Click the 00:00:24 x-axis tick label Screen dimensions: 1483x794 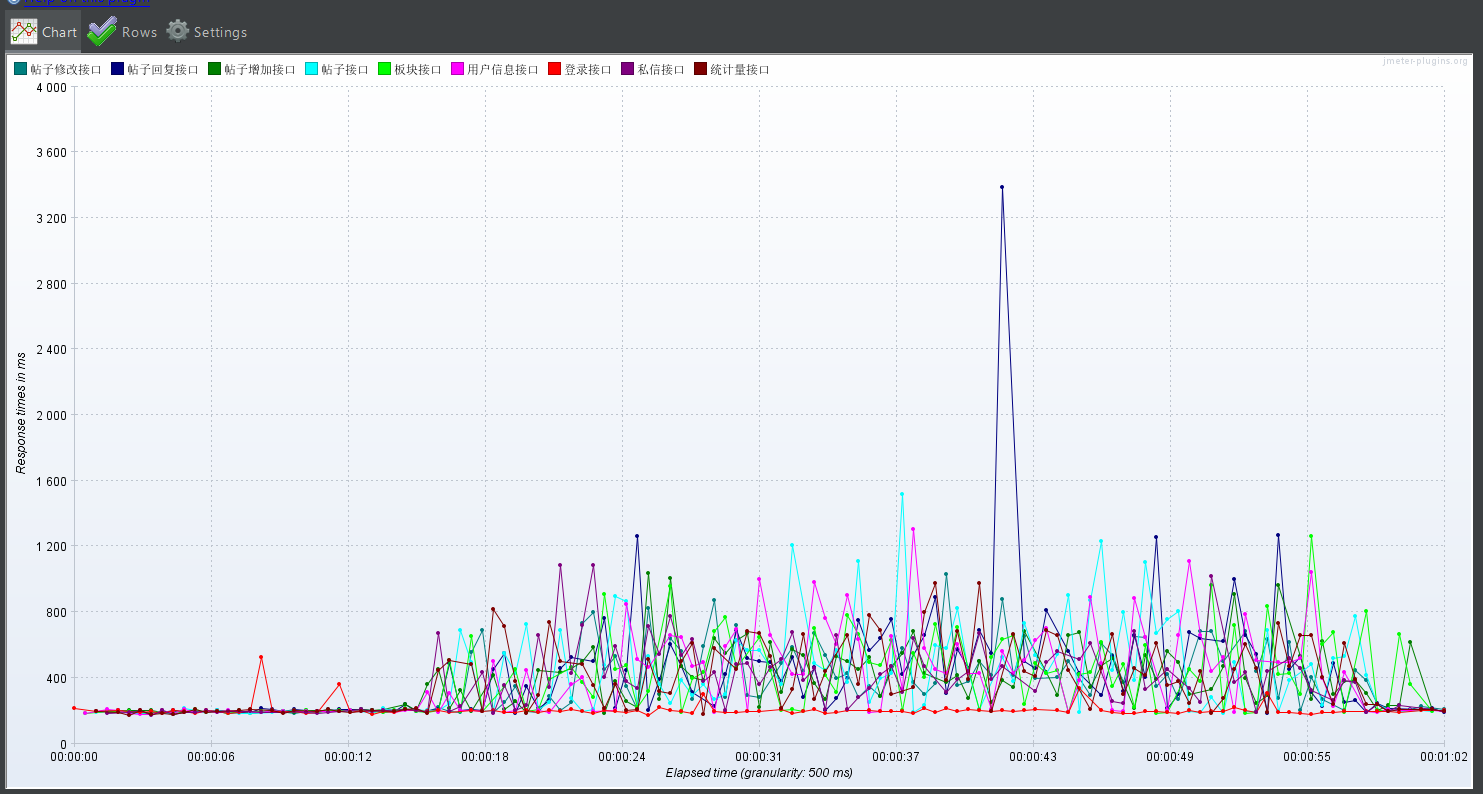[622, 757]
